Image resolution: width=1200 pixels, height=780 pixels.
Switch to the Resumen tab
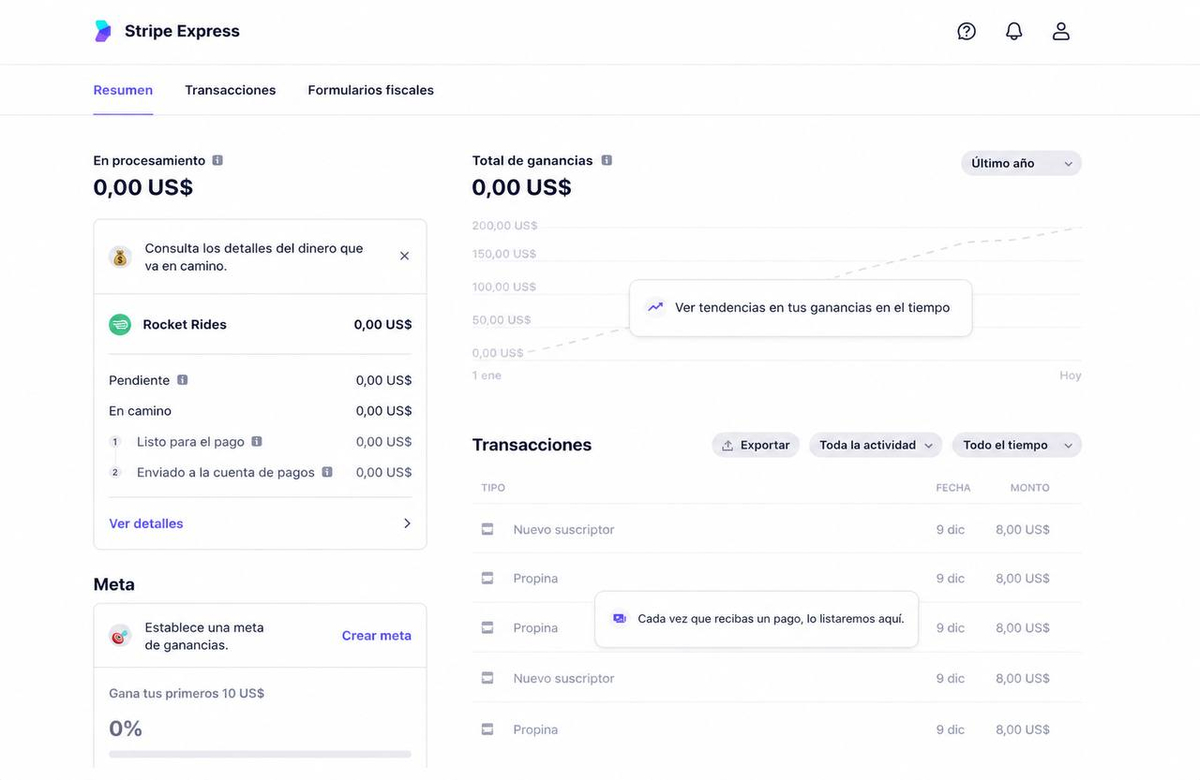tap(123, 90)
